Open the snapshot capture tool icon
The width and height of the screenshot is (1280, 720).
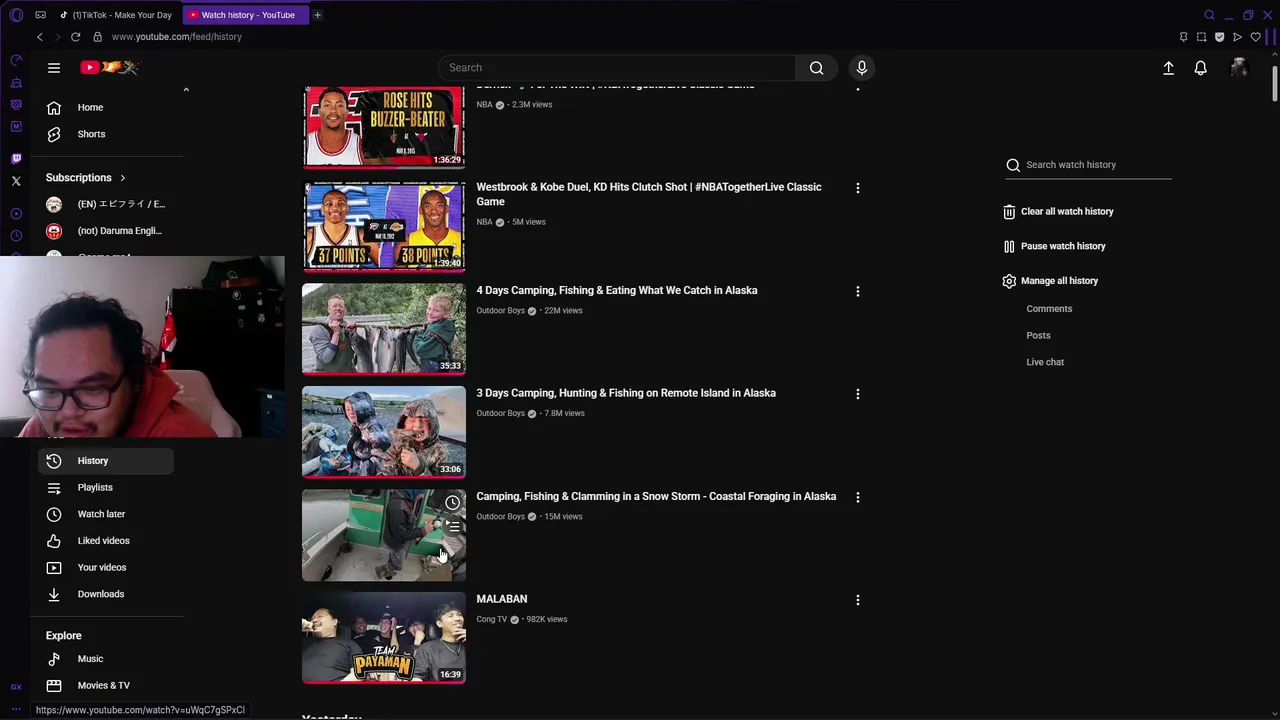[x=1201, y=37]
